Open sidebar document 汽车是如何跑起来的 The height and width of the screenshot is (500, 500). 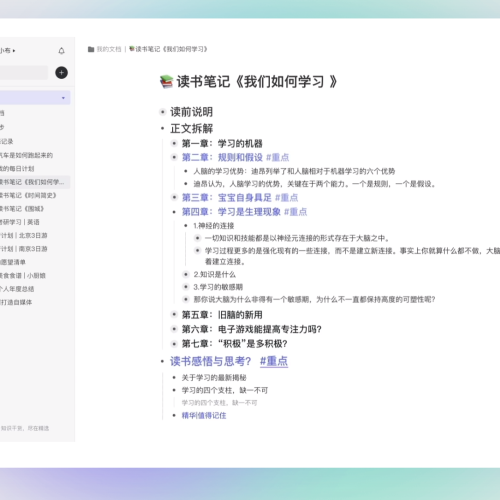(26, 155)
